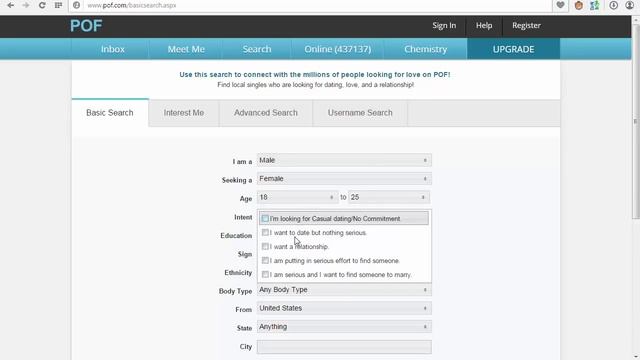Open the speed dial grid icon
This screenshot has width=640, height=360.
(x=58, y=5)
